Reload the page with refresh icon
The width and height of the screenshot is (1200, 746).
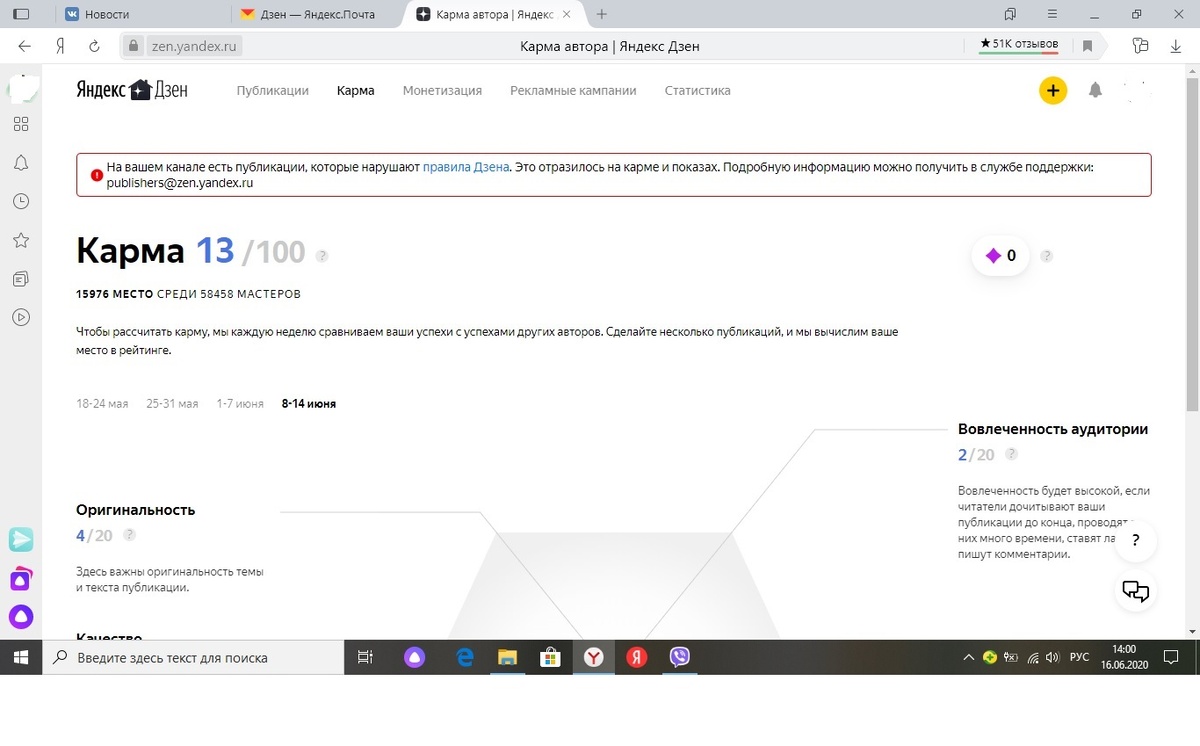(x=94, y=46)
